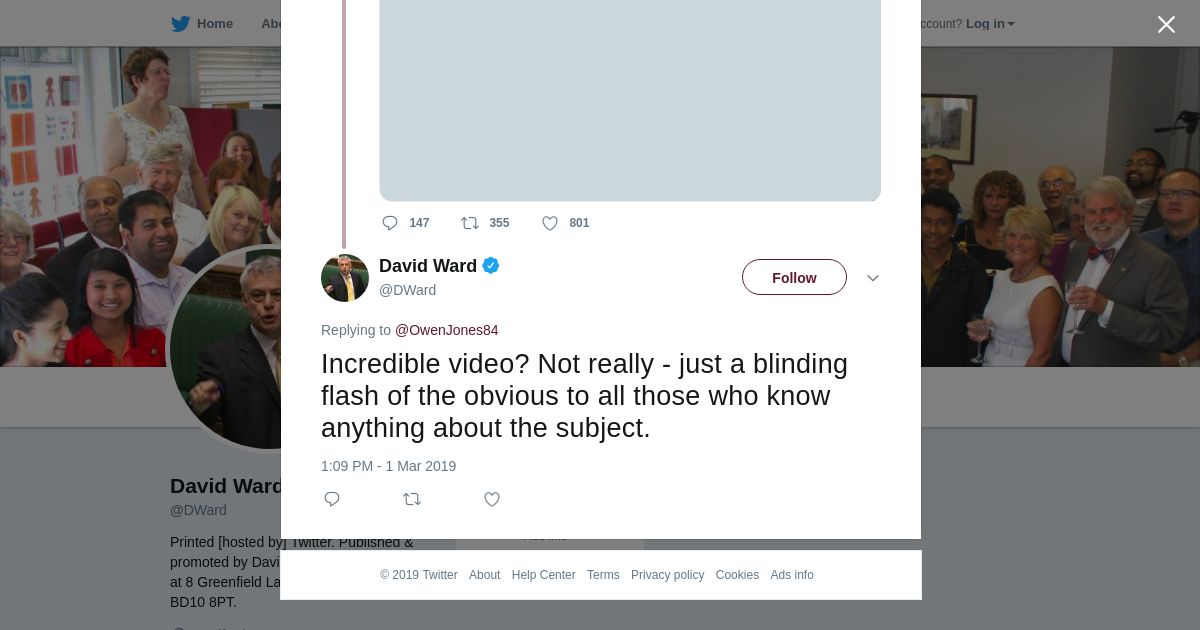Open David Ward's small avatar in tweet
The height and width of the screenshot is (630, 1200).
pyautogui.click(x=345, y=278)
